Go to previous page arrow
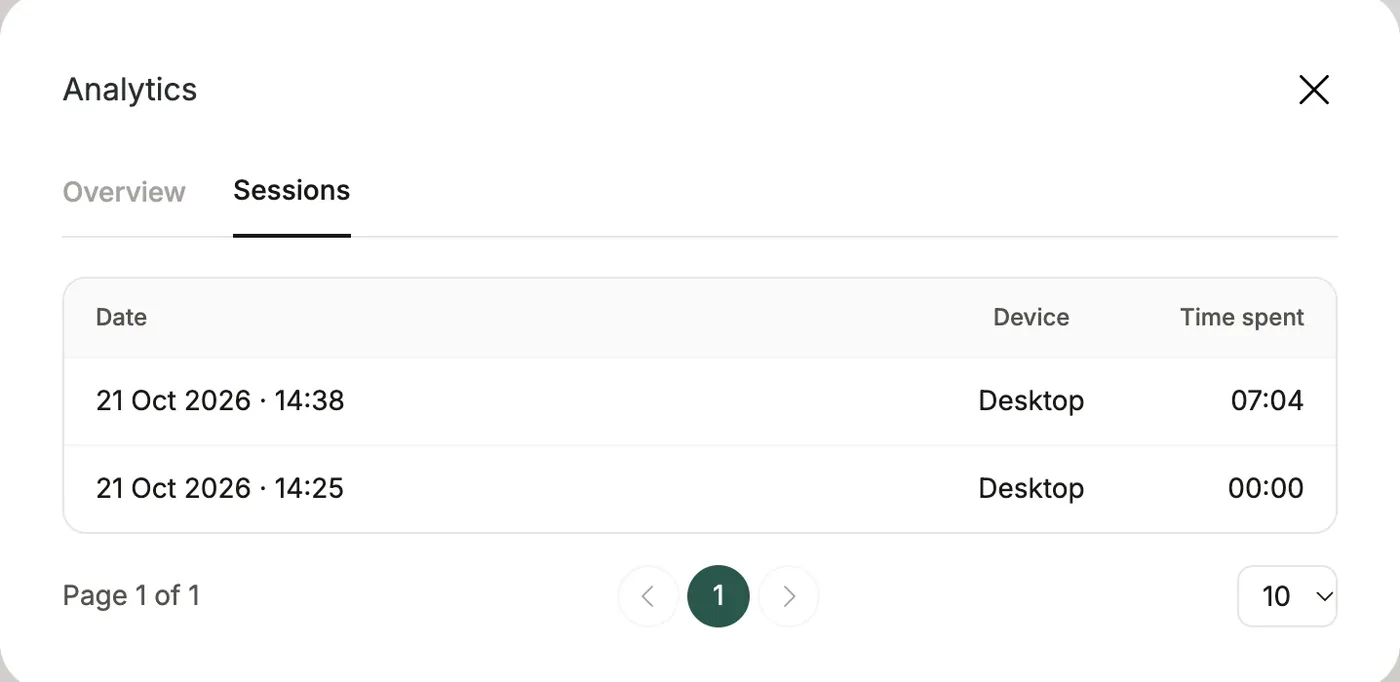Viewport: 1400px width, 682px height. click(648, 596)
